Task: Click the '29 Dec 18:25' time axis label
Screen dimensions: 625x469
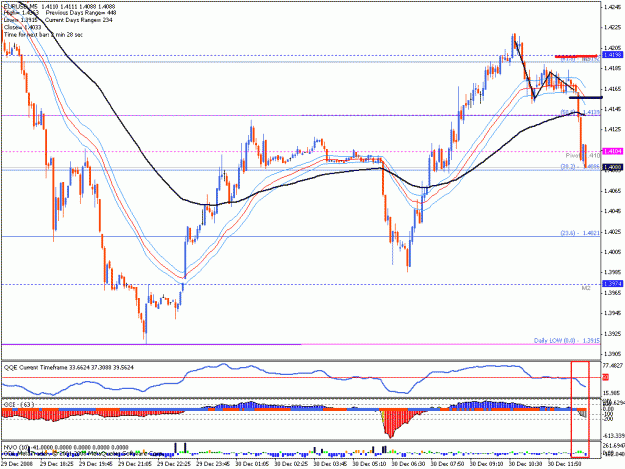Action: tap(57, 464)
